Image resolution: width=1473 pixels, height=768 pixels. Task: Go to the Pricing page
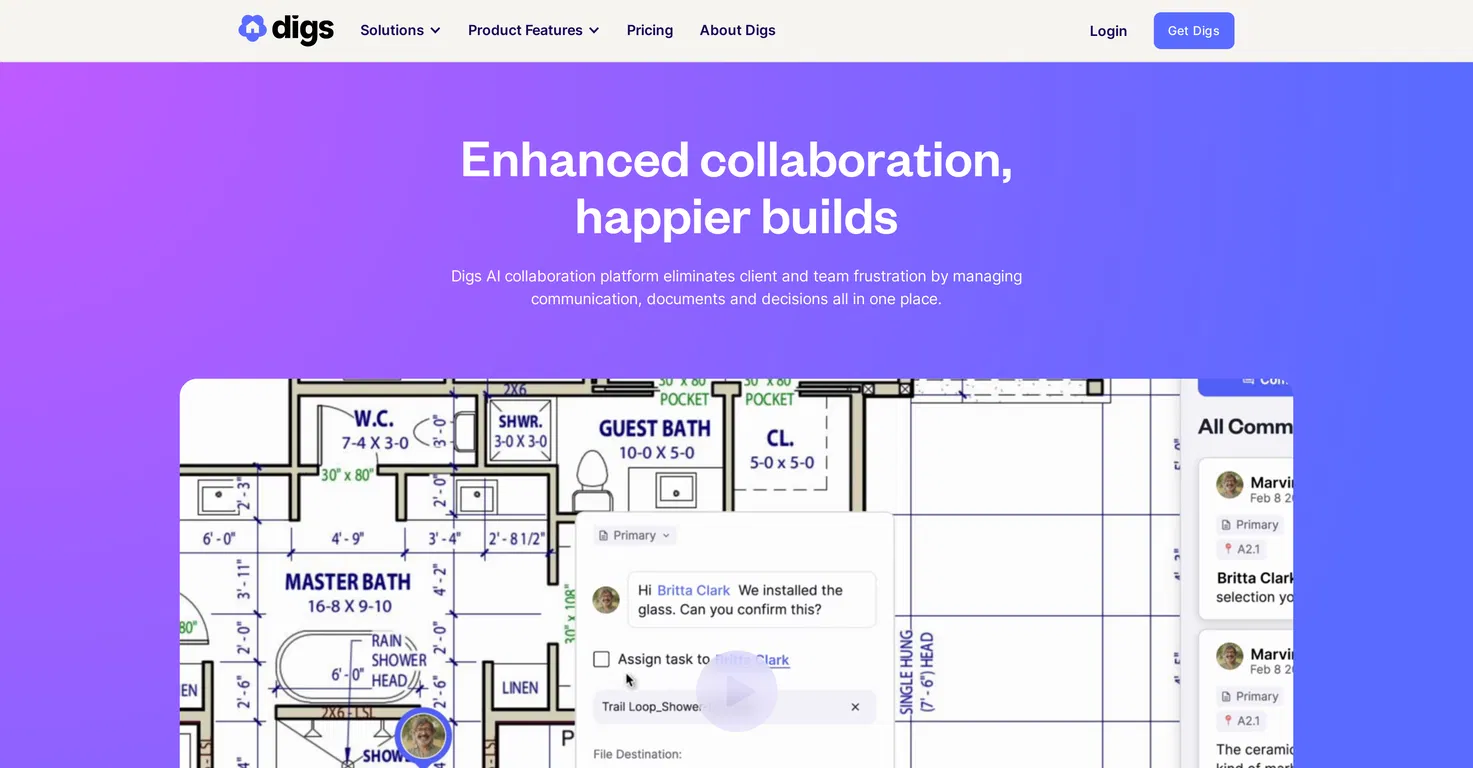[x=650, y=30]
